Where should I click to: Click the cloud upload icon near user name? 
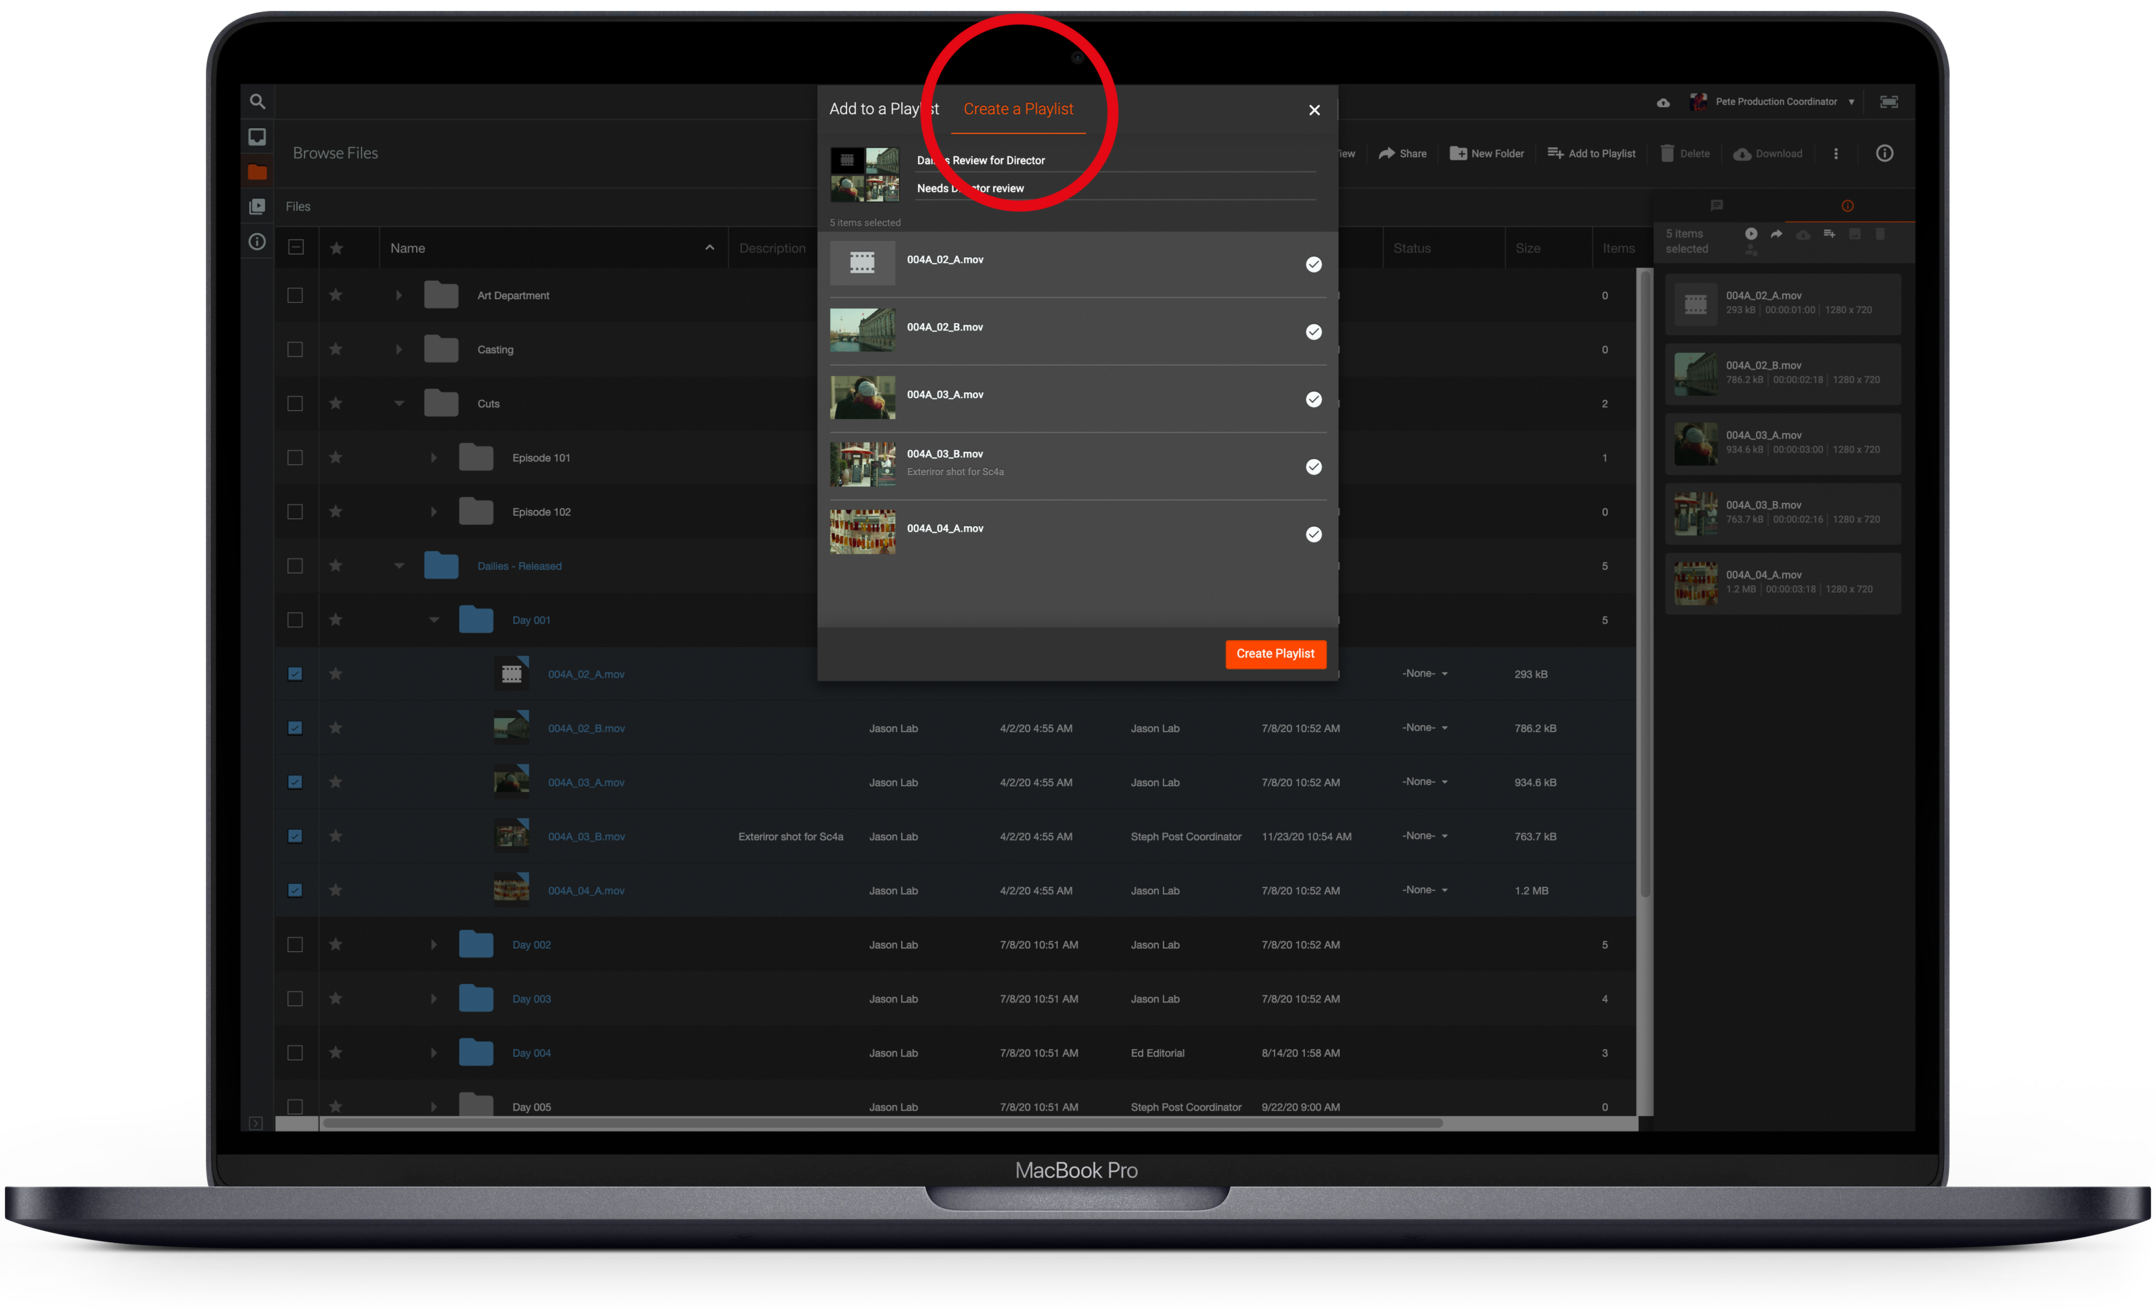tap(1663, 103)
